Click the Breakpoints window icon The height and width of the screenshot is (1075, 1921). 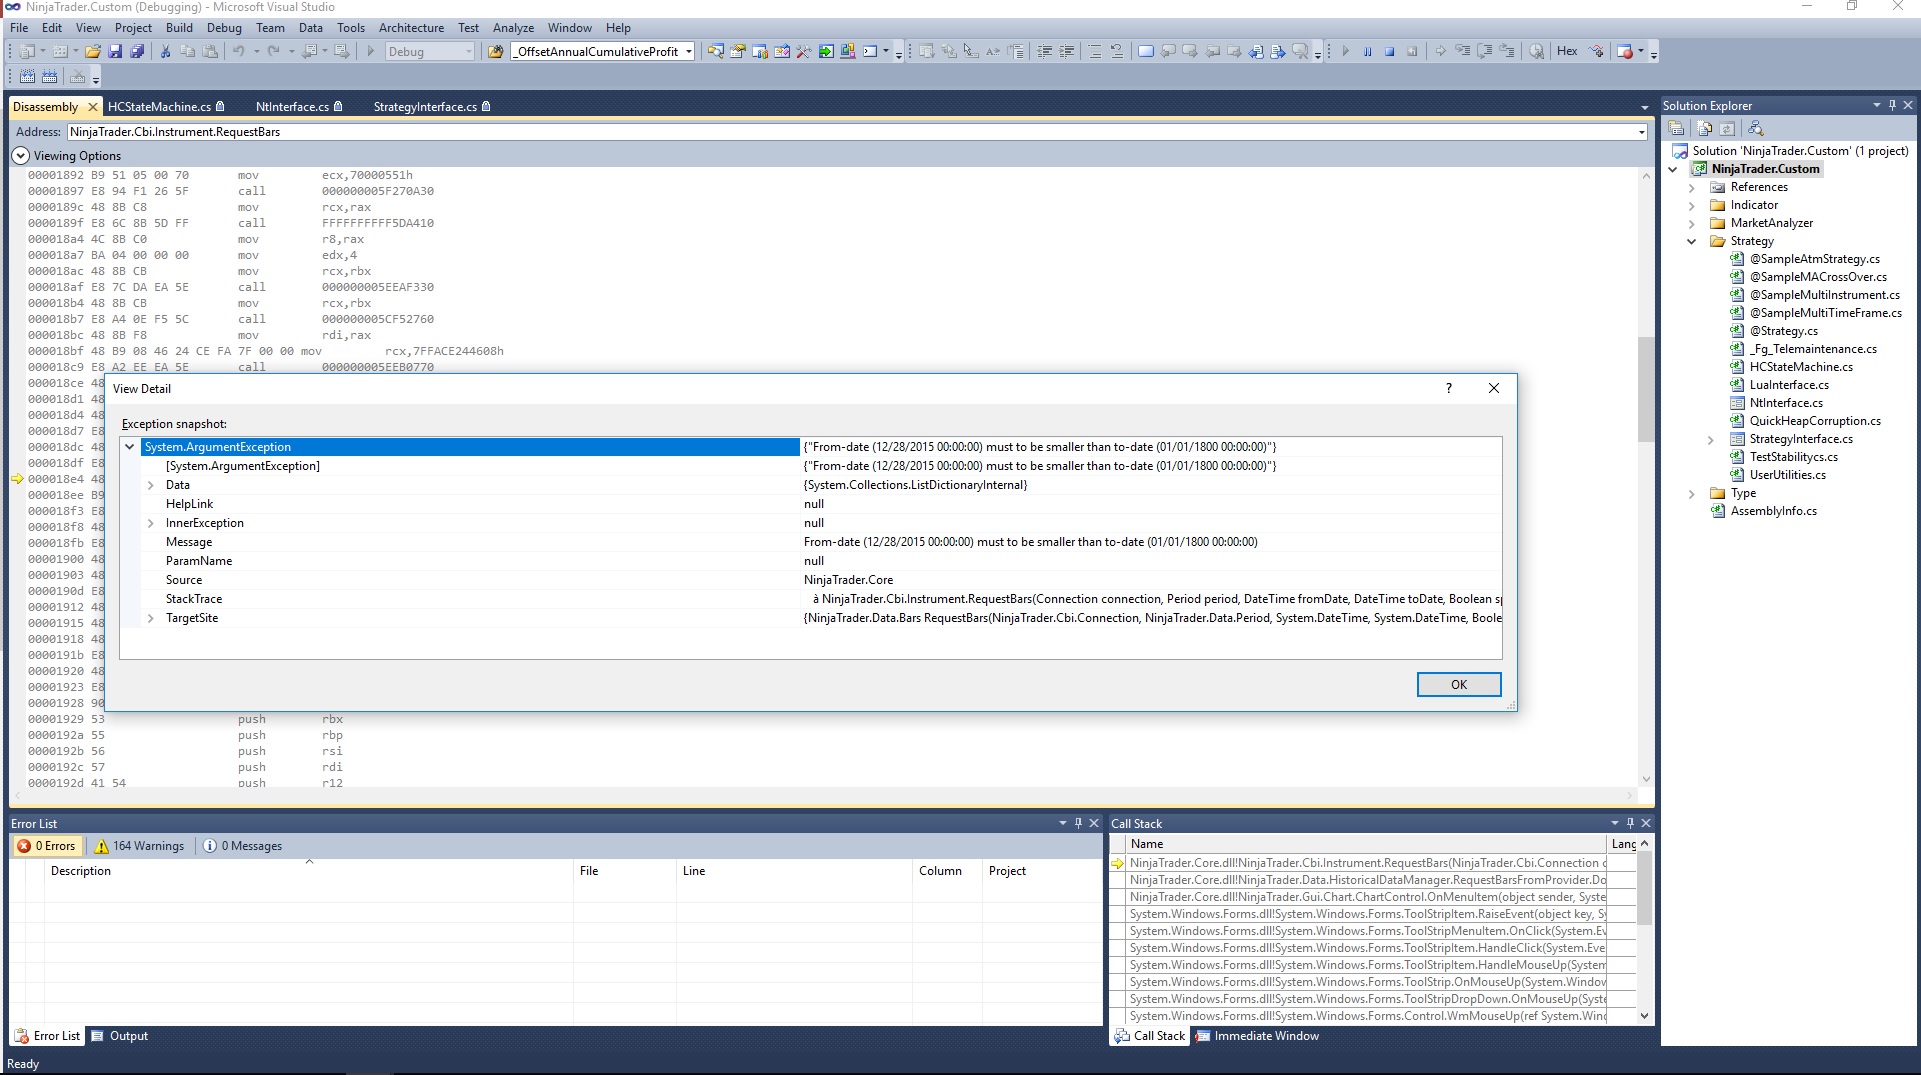click(x=1626, y=52)
